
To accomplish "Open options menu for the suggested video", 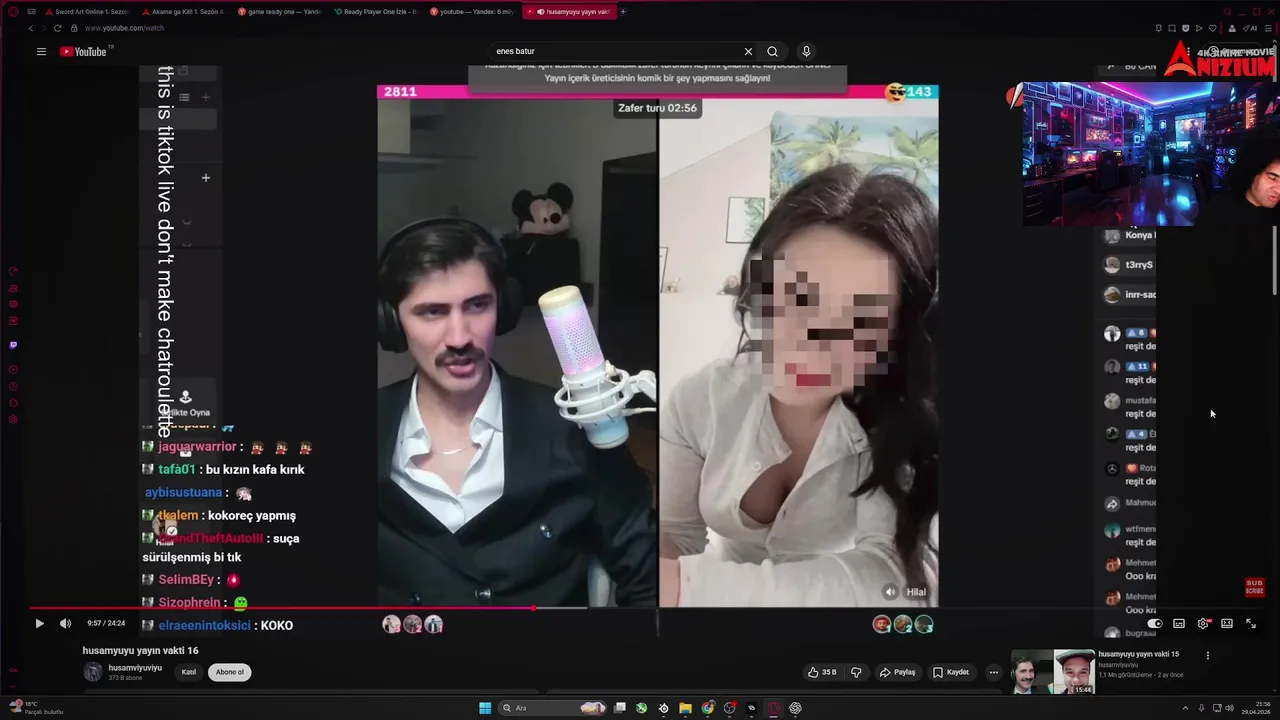I will tap(1207, 656).
